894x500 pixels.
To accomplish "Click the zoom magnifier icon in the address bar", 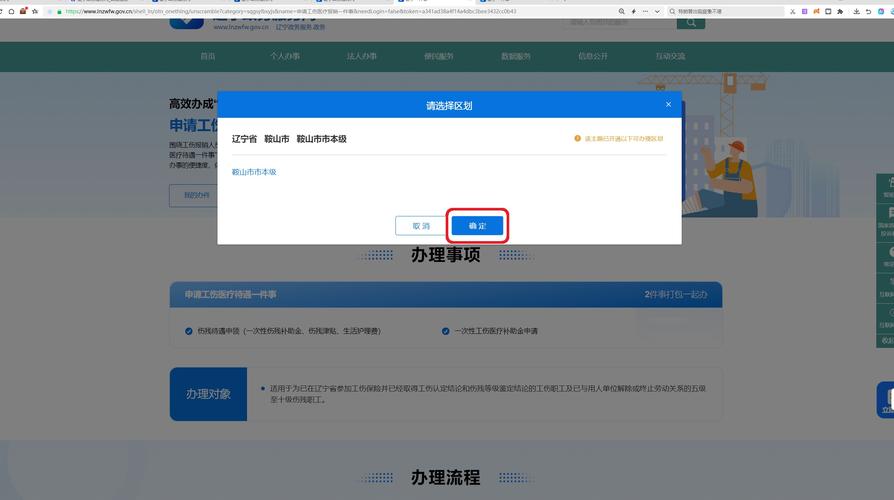I will tap(621, 11).
